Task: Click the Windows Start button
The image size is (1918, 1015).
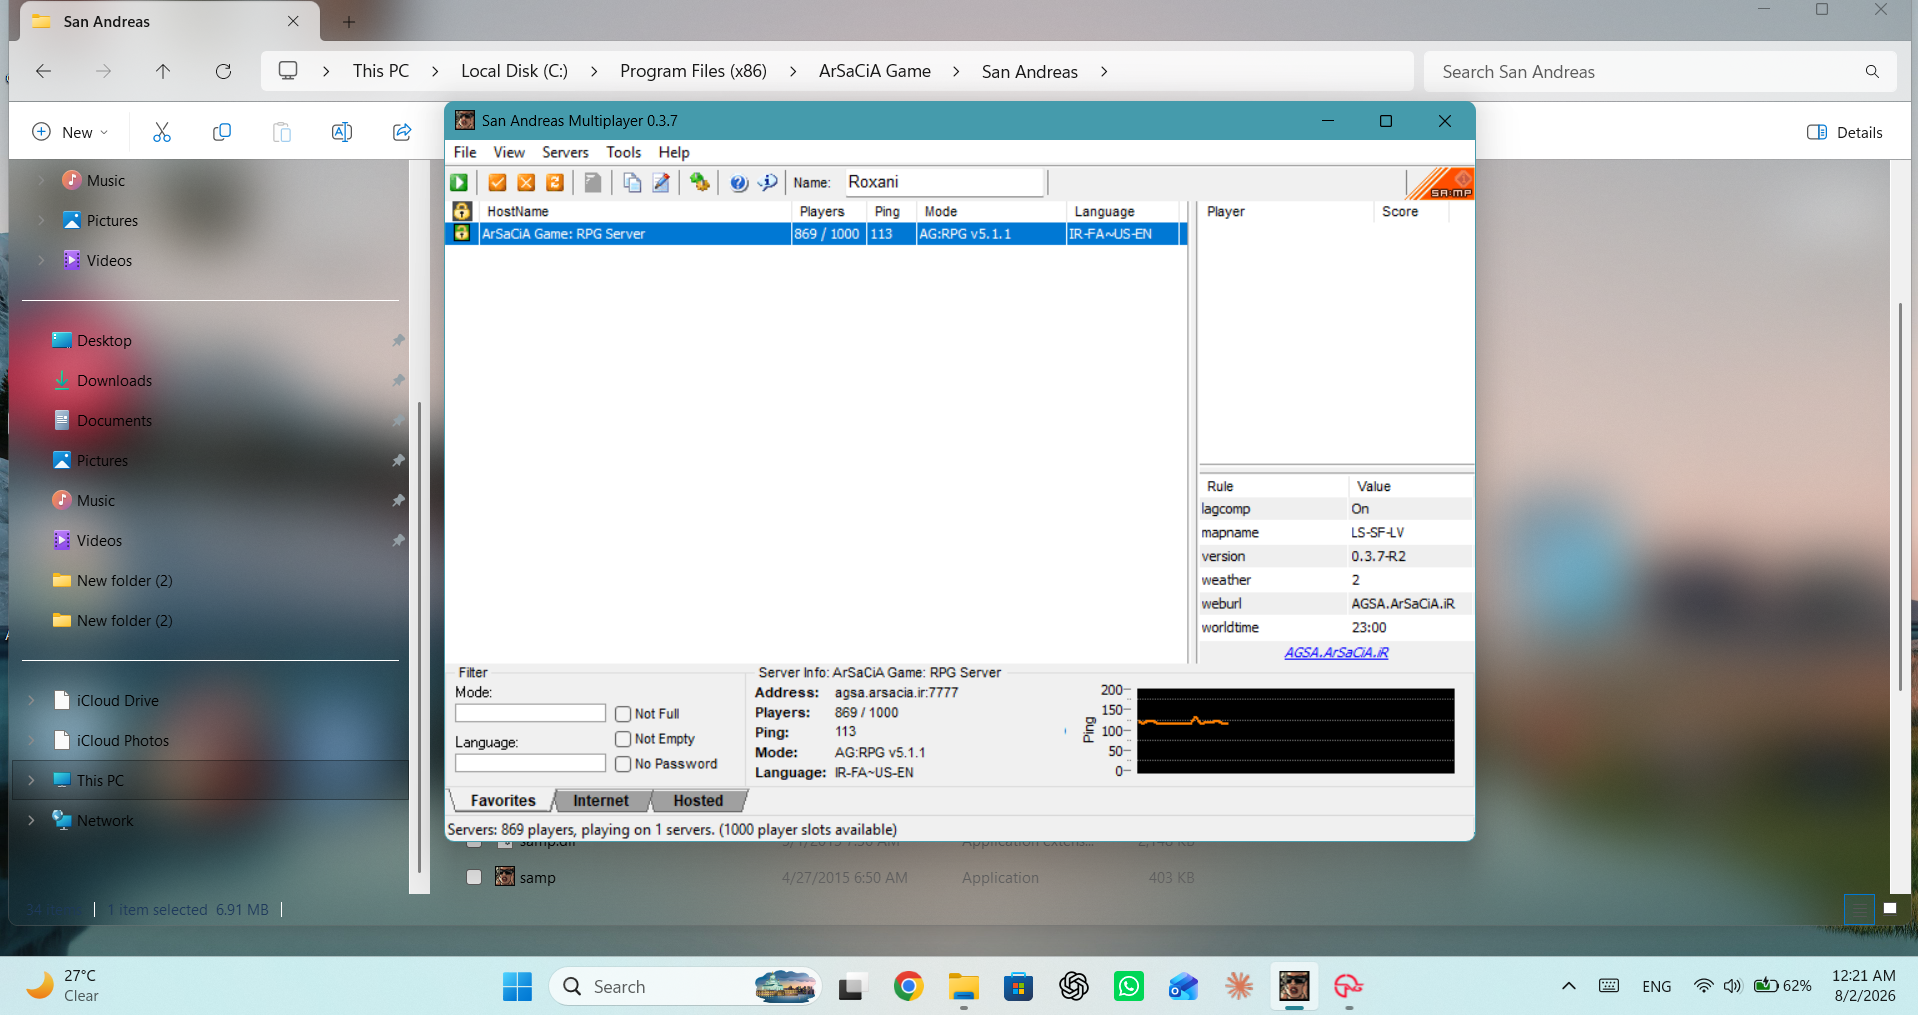Action: tap(517, 987)
